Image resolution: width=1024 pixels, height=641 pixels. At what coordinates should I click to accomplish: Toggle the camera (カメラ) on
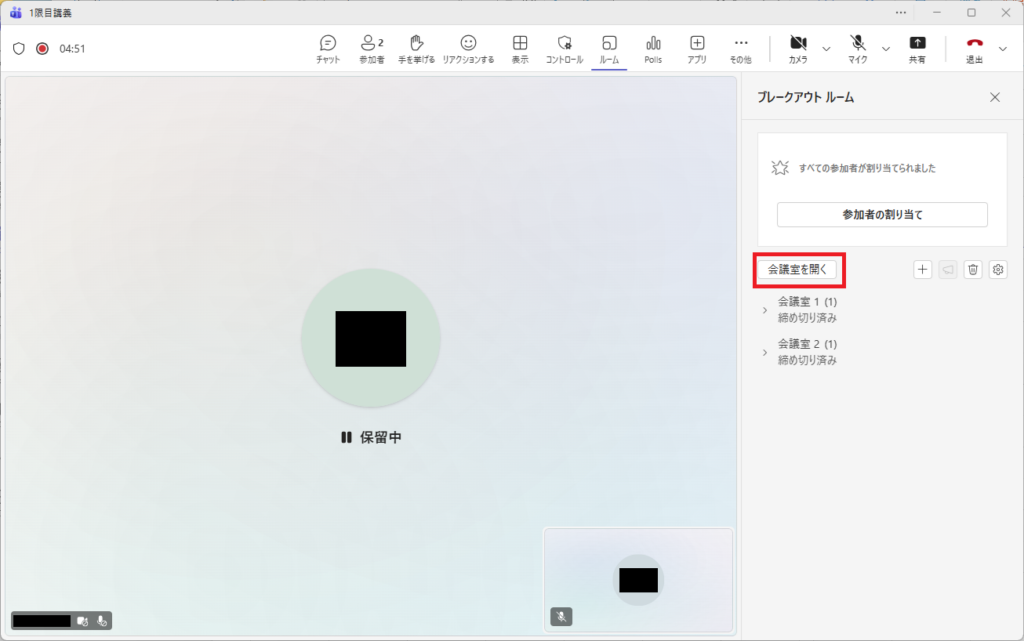coord(798,48)
